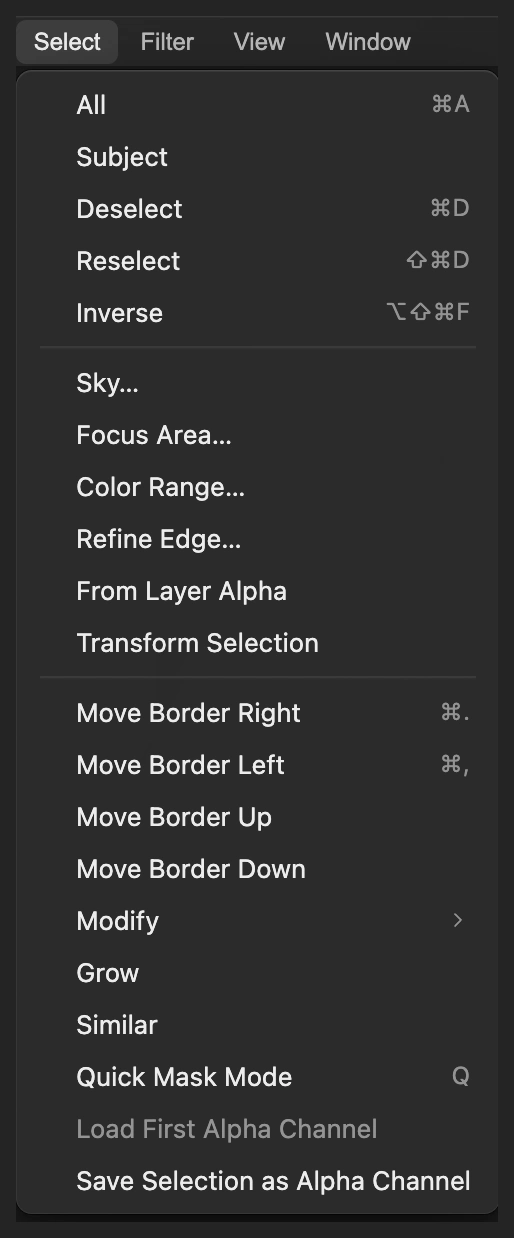Image resolution: width=514 pixels, height=1238 pixels.
Task: Choose Grow from the menu
Action: 258,973
